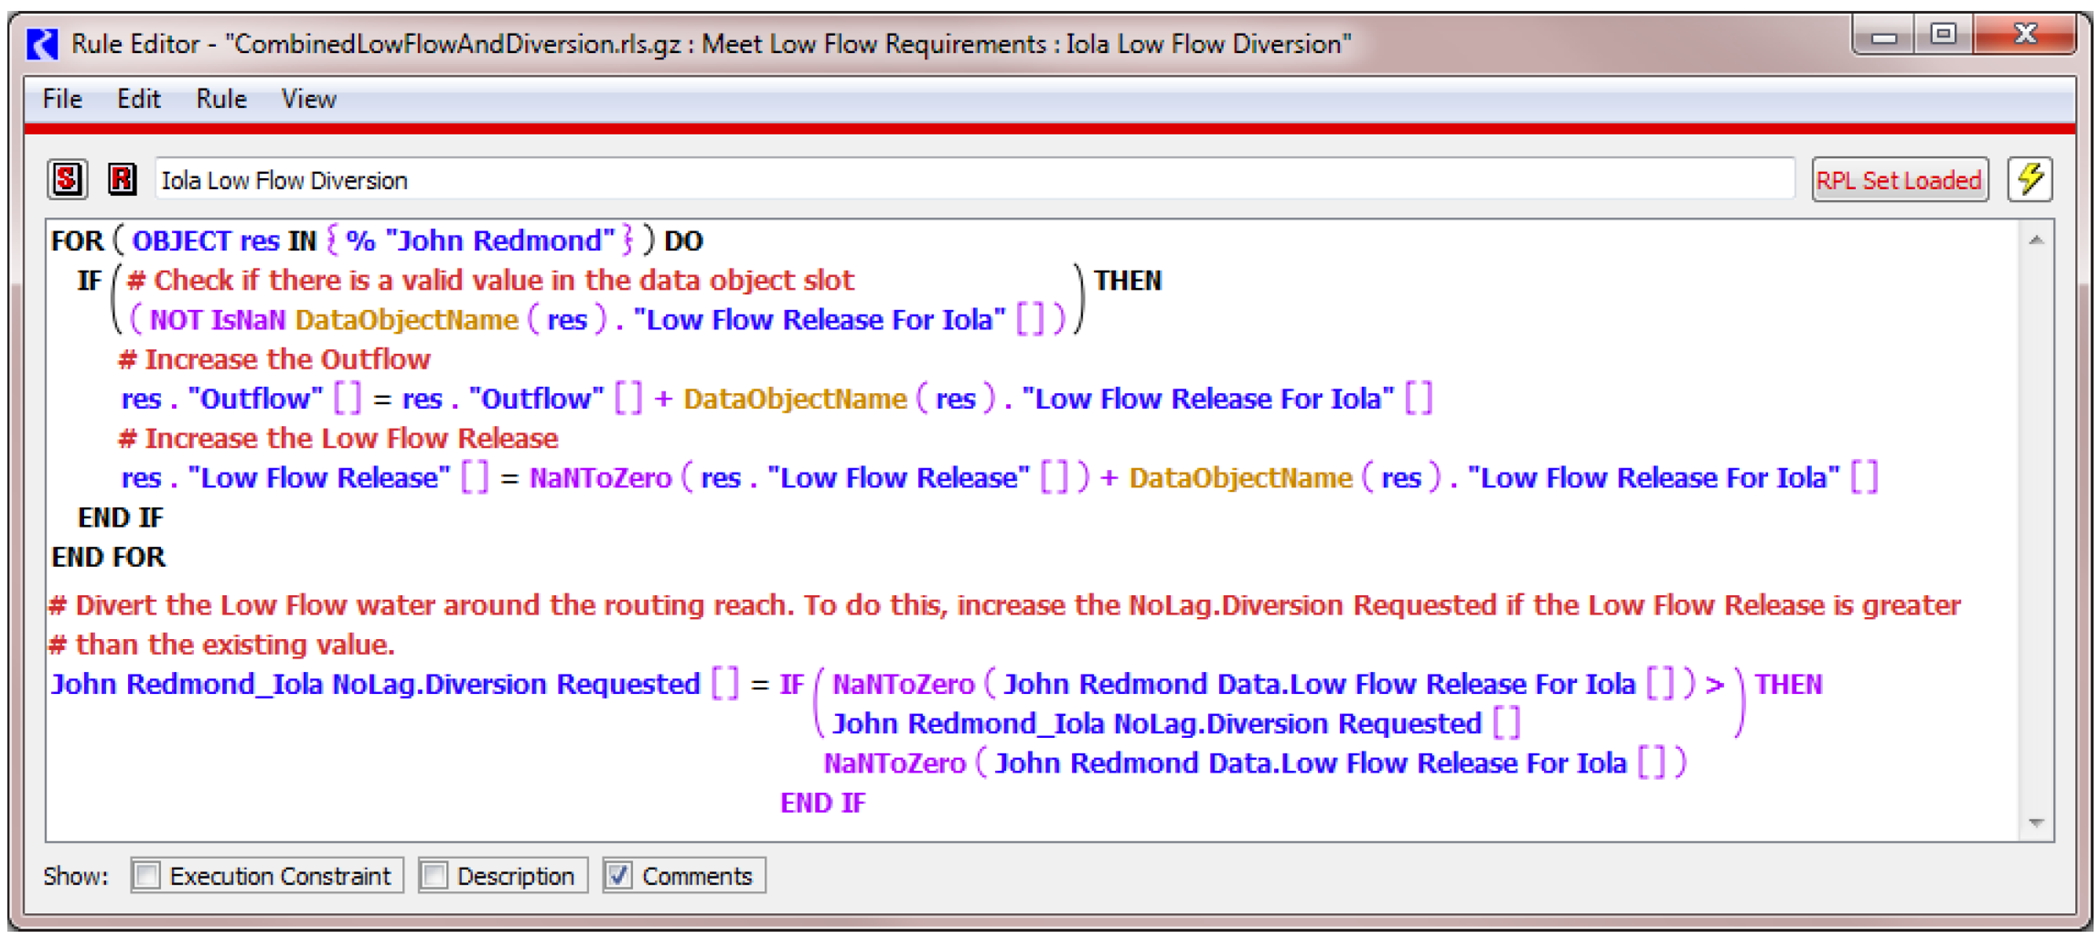This screenshot has width=2100, height=944.
Task: Open the Rule menu
Action: [x=221, y=99]
